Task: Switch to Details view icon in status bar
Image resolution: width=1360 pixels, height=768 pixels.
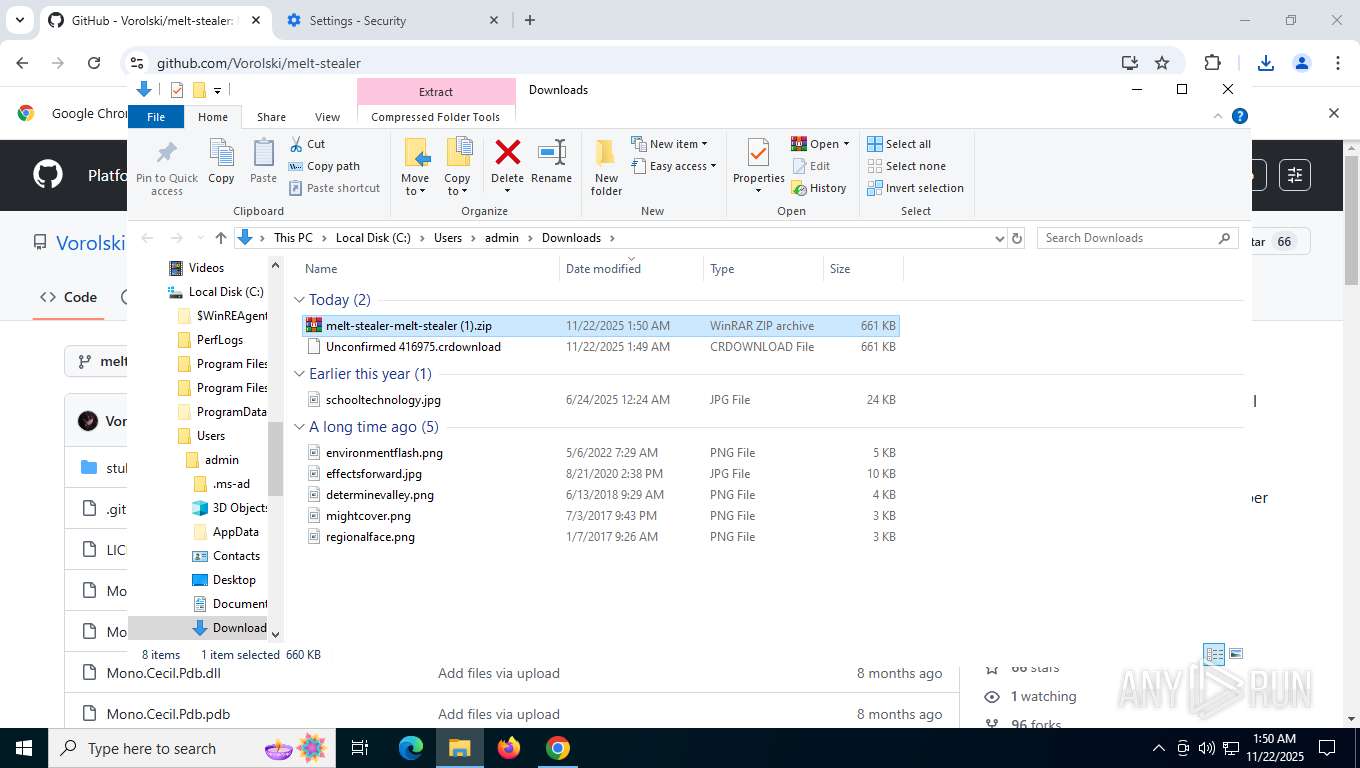Action: coord(1214,655)
